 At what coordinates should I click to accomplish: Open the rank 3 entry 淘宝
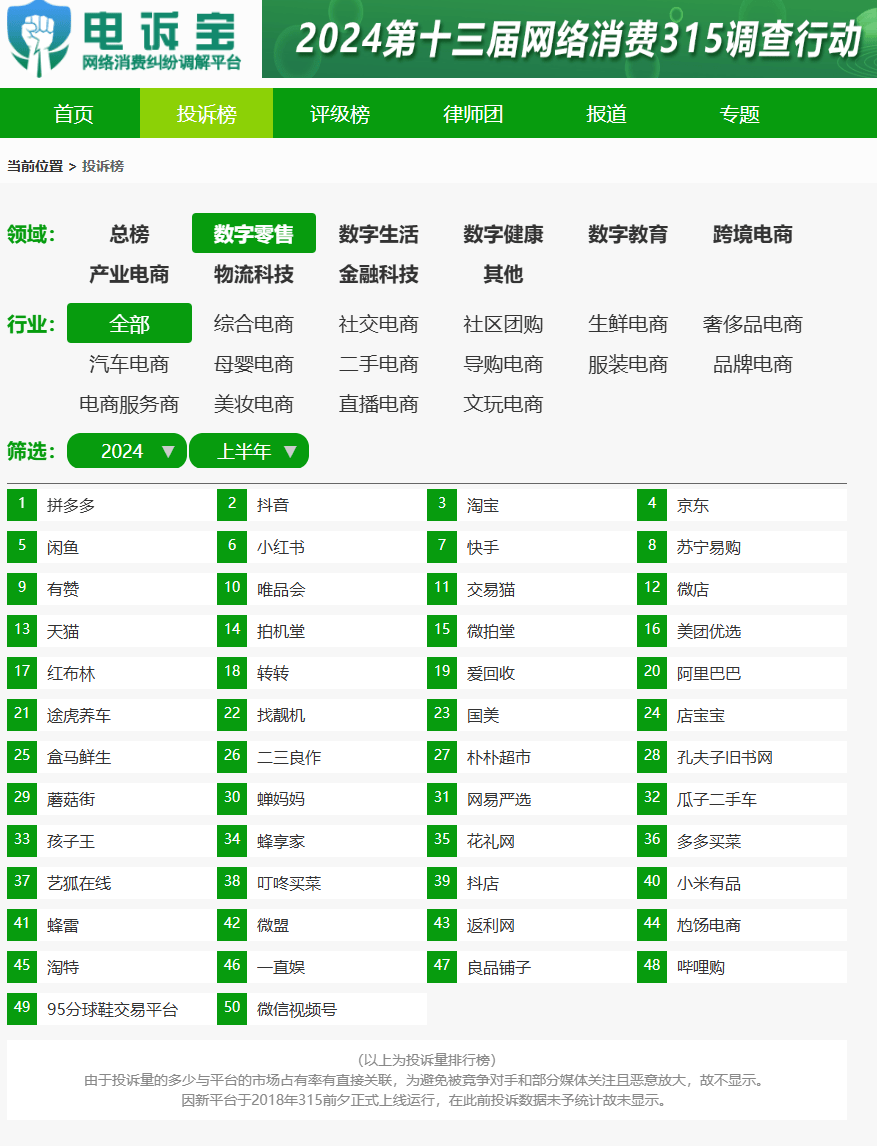coord(532,505)
